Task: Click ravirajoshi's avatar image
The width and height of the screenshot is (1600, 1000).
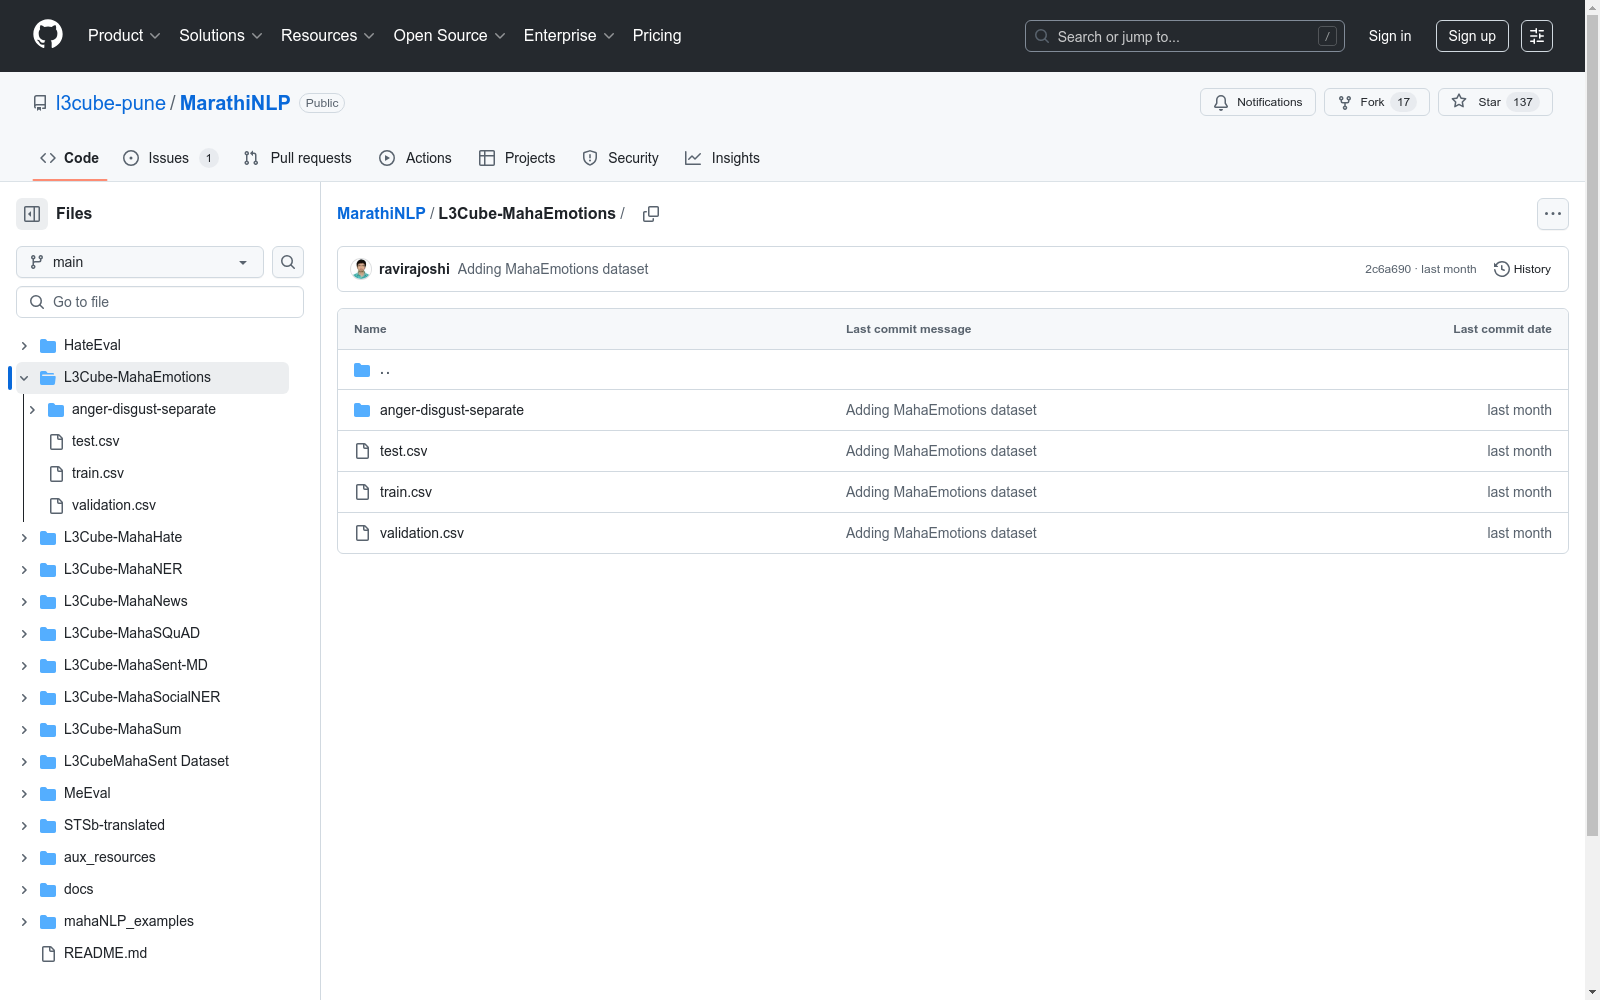Action: [x=361, y=269]
